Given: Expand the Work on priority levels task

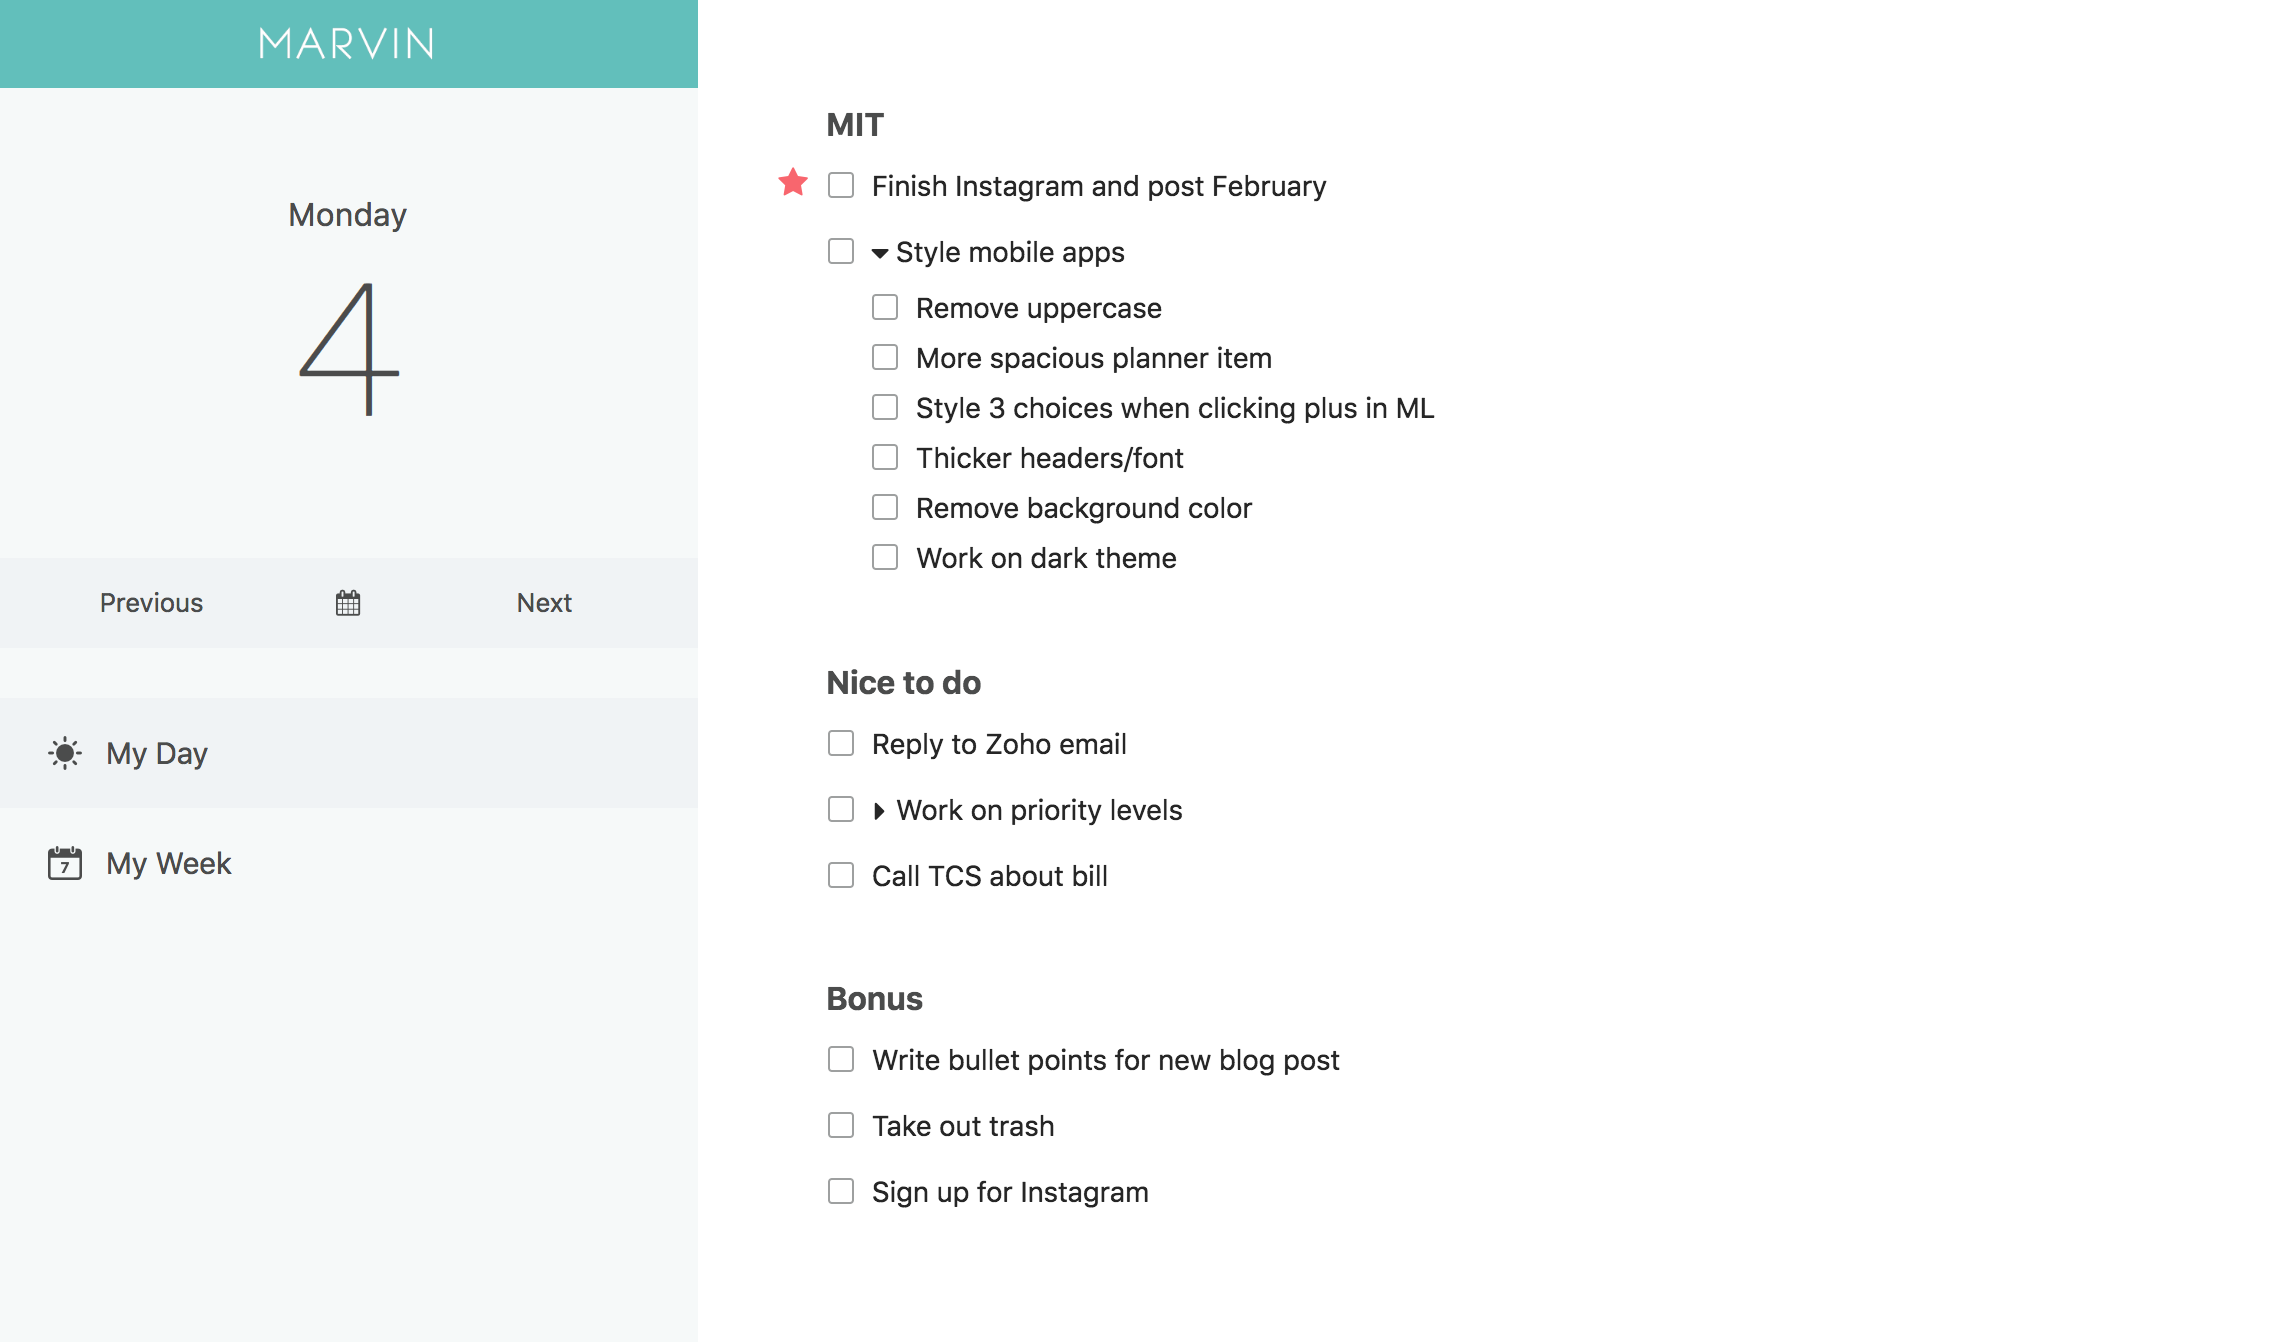Looking at the screenshot, I should click(879, 811).
